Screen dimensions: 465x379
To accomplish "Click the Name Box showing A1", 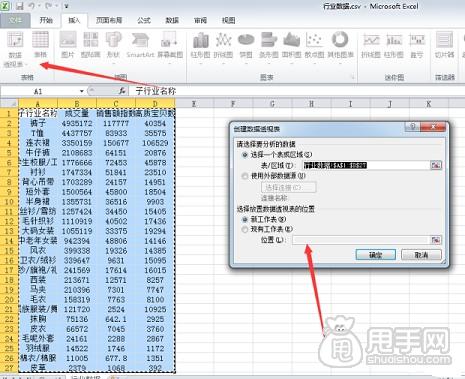I will [x=39, y=91].
